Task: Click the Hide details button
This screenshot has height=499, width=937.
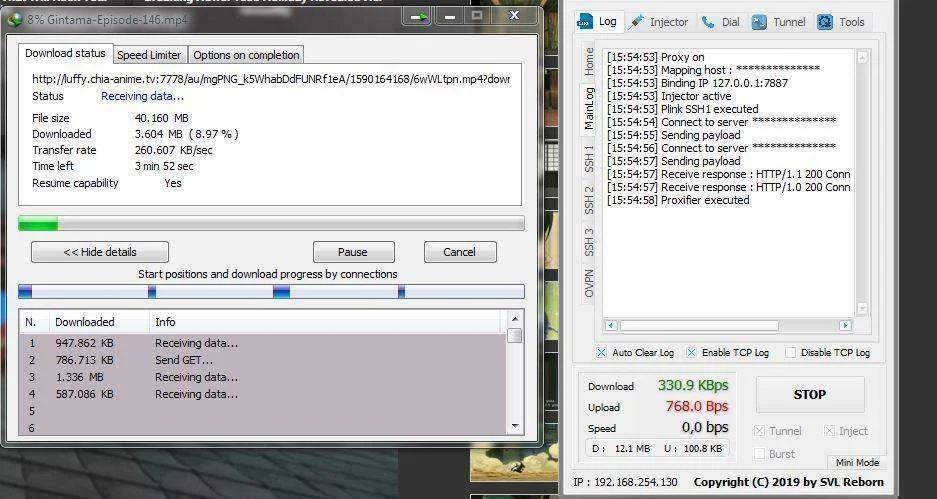Action: (100, 252)
